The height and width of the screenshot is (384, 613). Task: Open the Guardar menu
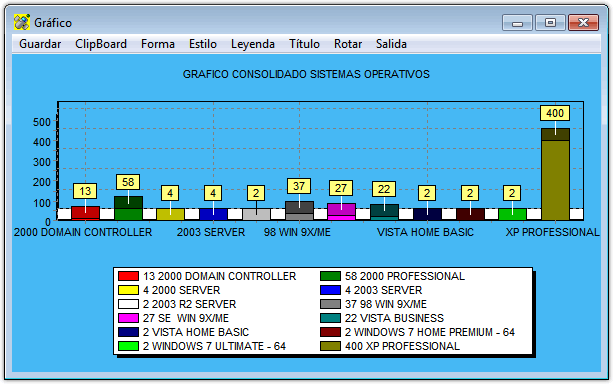[40, 44]
